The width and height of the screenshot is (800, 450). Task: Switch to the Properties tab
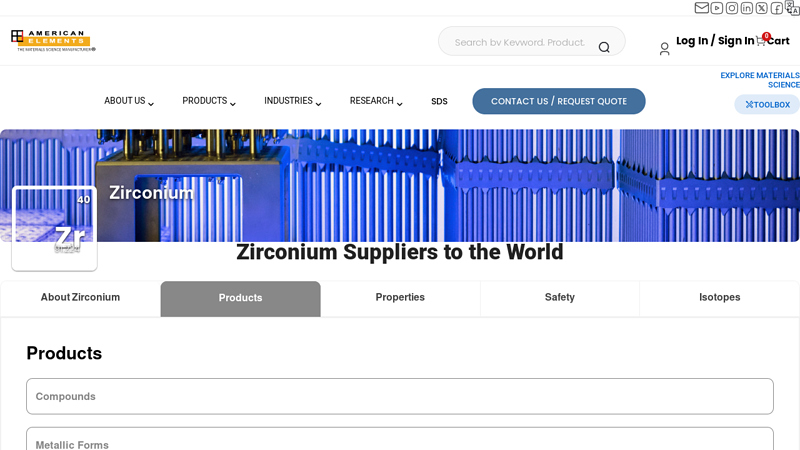click(x=400, y=298)
